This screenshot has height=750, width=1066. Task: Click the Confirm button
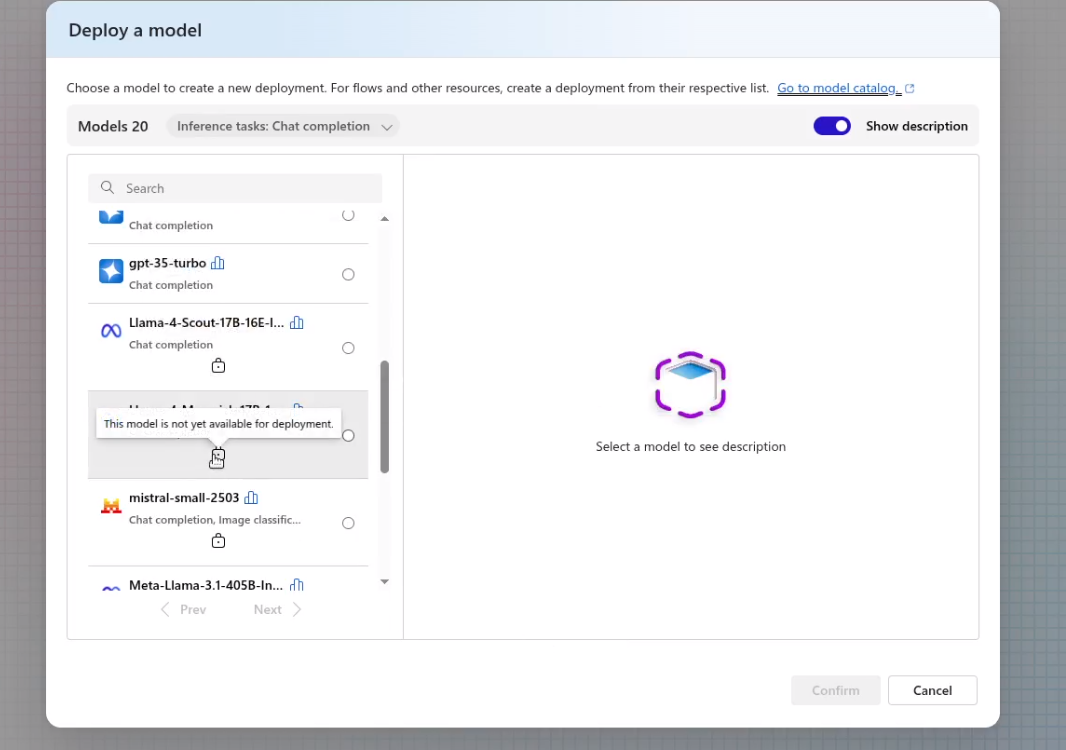(x=836, y=690)
